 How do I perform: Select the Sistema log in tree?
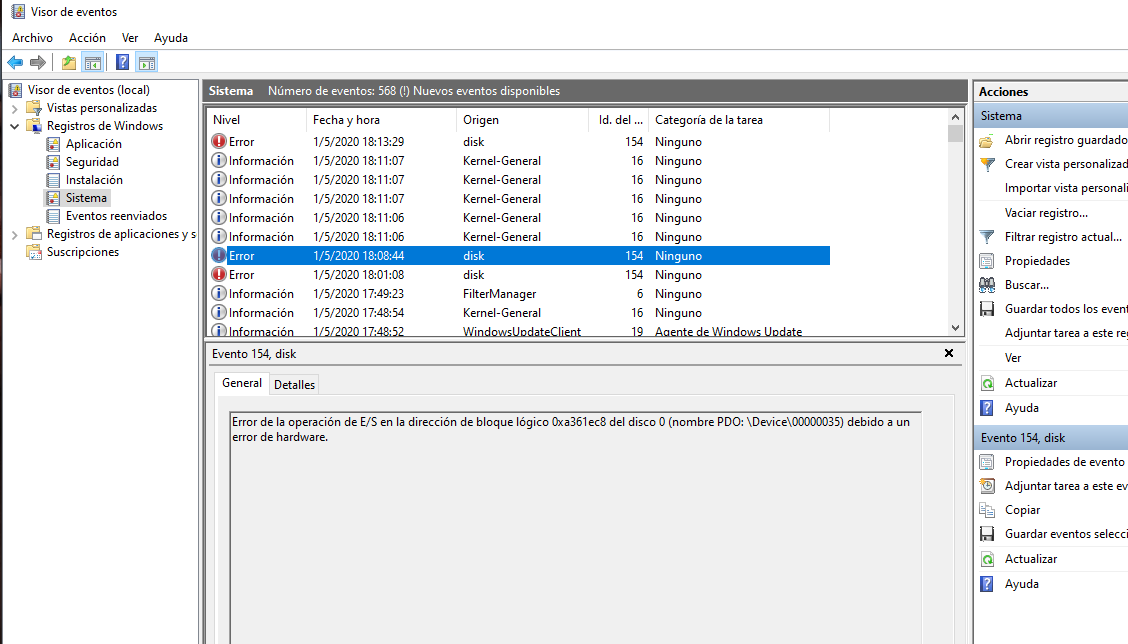click(x=86, y=198)
